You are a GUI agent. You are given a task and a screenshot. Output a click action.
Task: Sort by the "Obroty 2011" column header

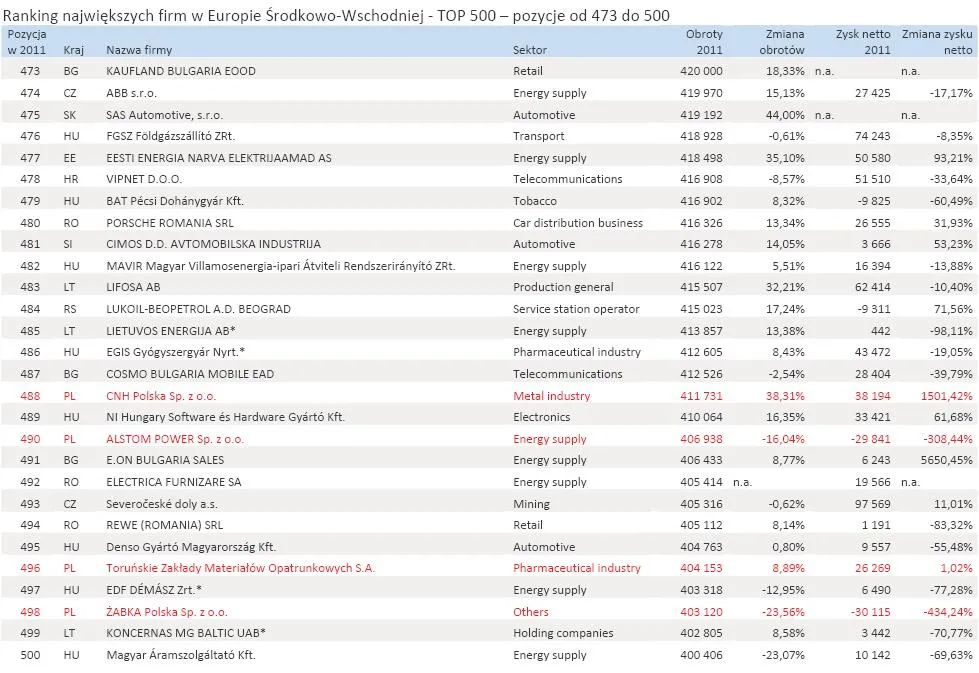[x=703, y=42]
